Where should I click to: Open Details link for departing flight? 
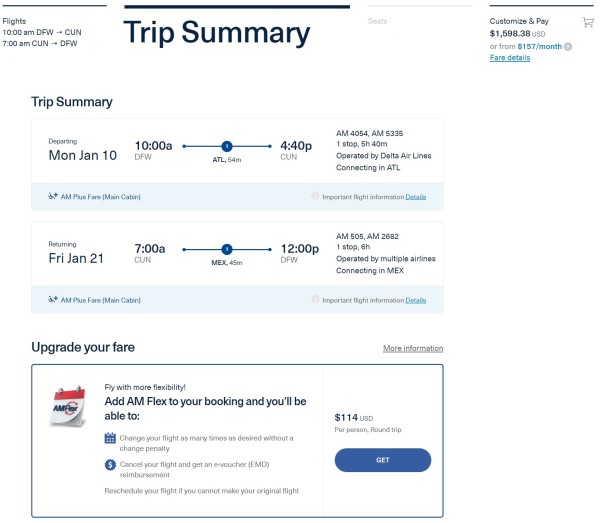(415, 197)
